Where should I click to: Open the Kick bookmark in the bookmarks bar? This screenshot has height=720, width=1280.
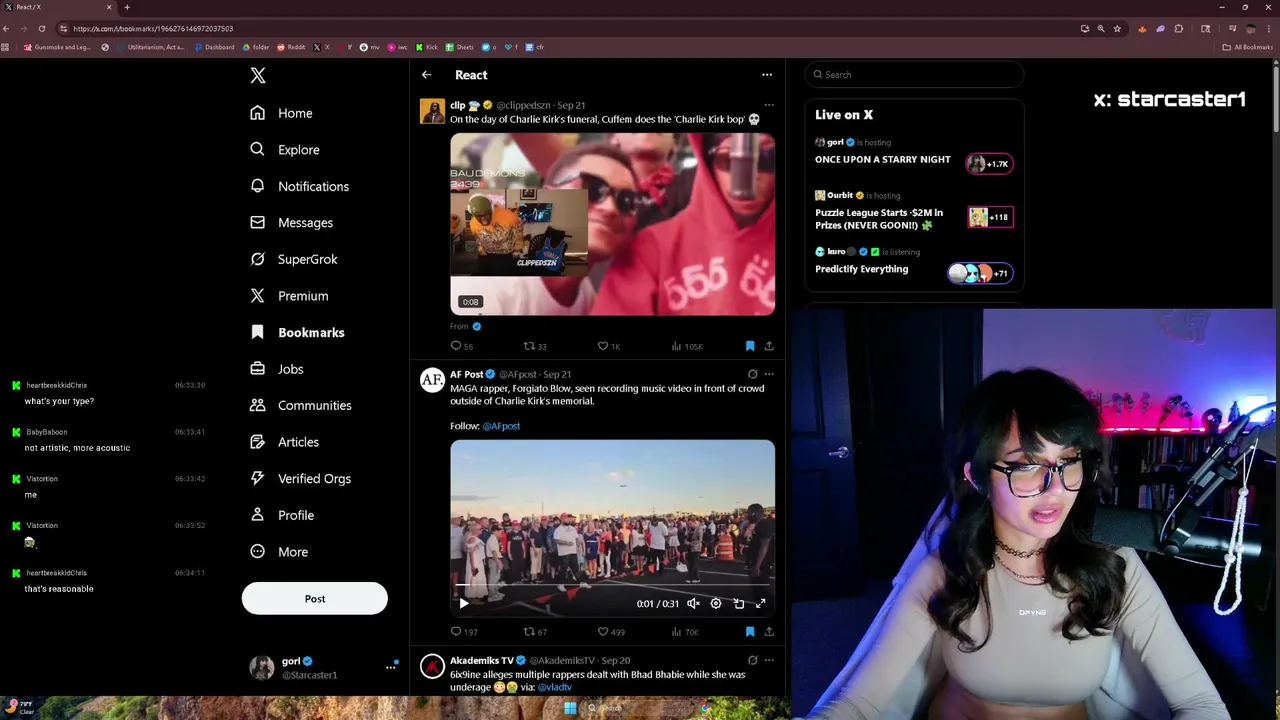click(x=427, y=47)
